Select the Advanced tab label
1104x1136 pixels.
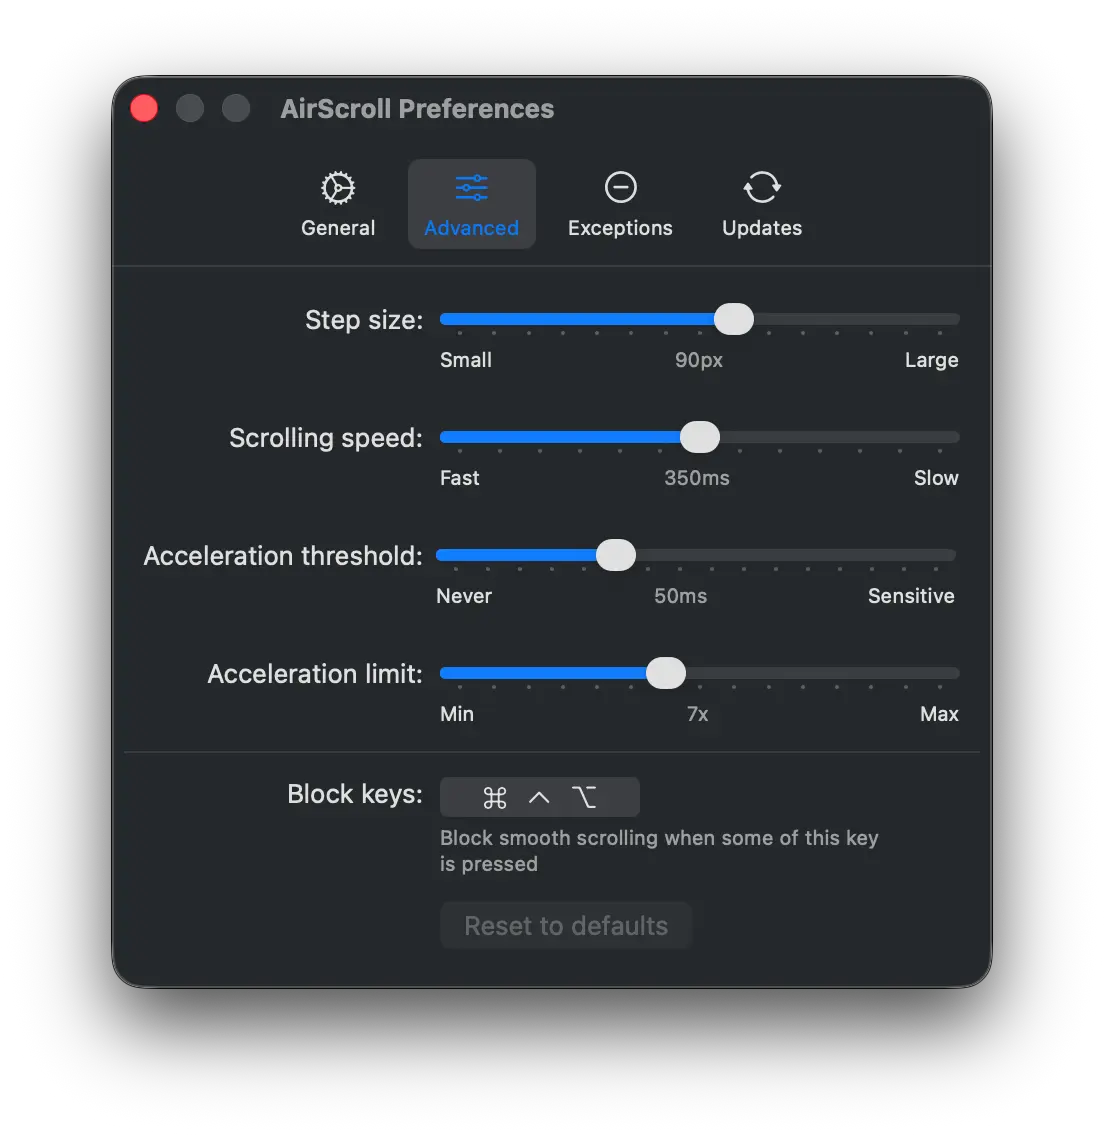click(x=471, y=228)
